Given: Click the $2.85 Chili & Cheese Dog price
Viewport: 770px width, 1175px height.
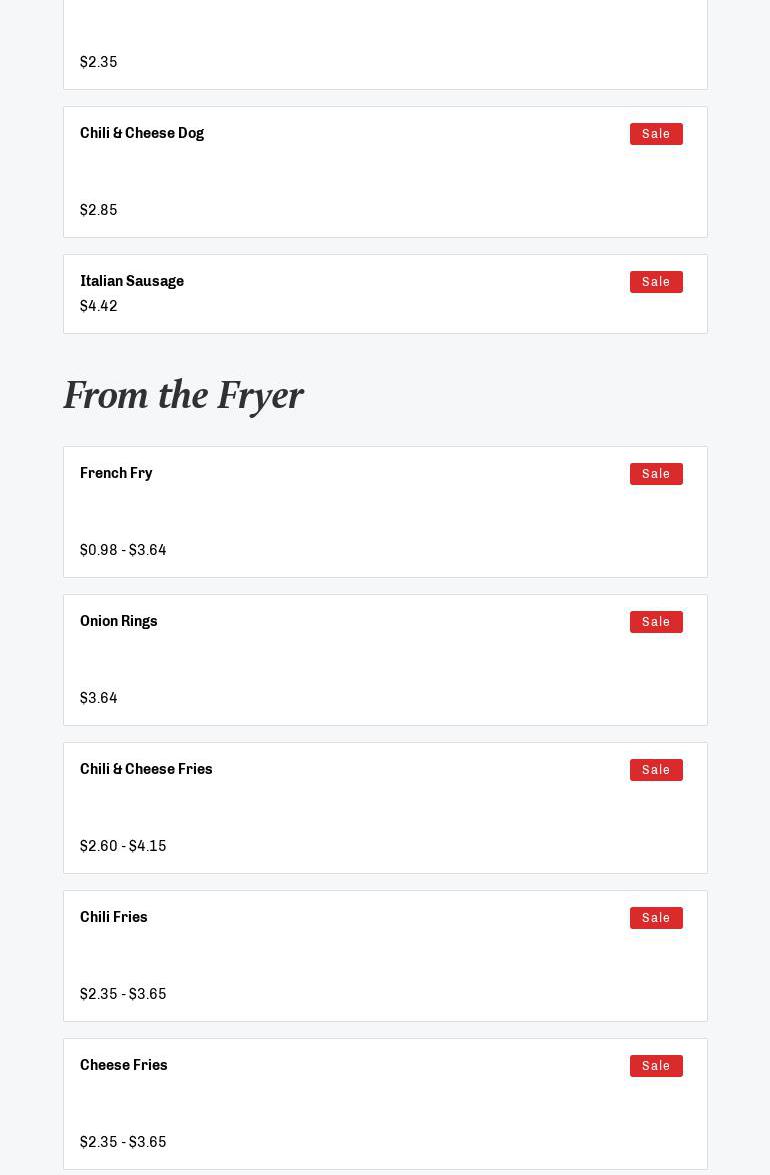Looking at the screenshot, I should pyautogui.click(x=99, y=210).
